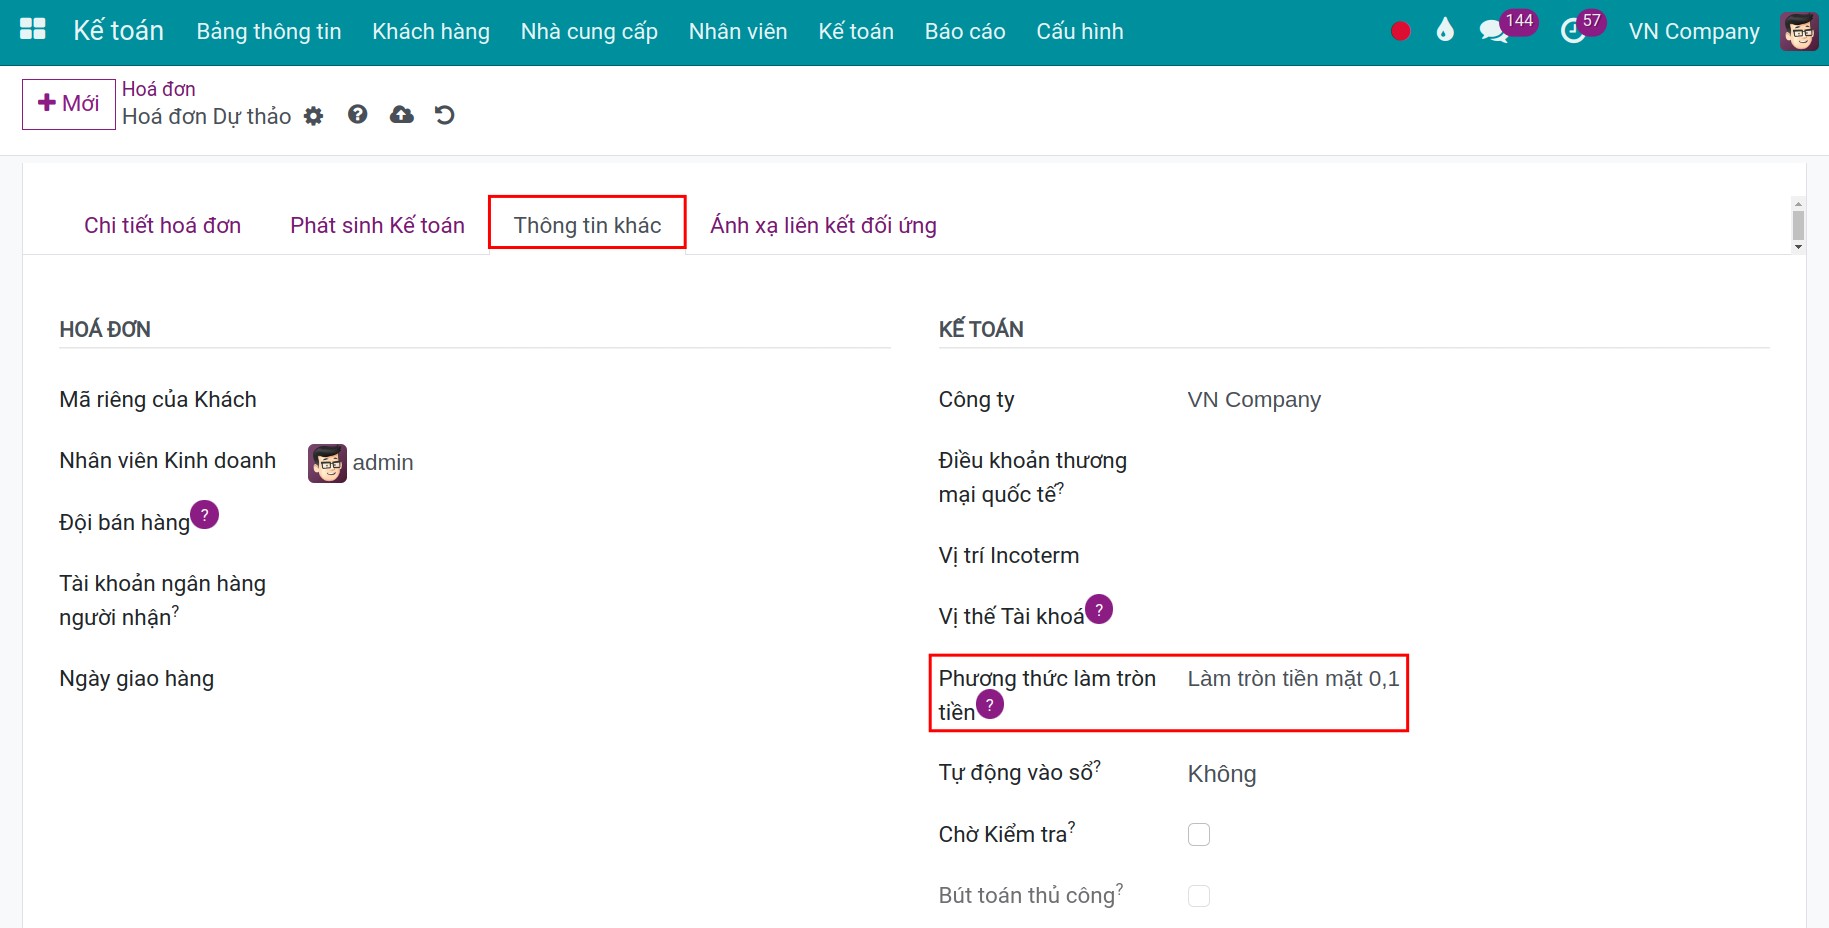The image size is (1829, 928).
Task: Click the Kế toán app title
Action: [118, 31]
